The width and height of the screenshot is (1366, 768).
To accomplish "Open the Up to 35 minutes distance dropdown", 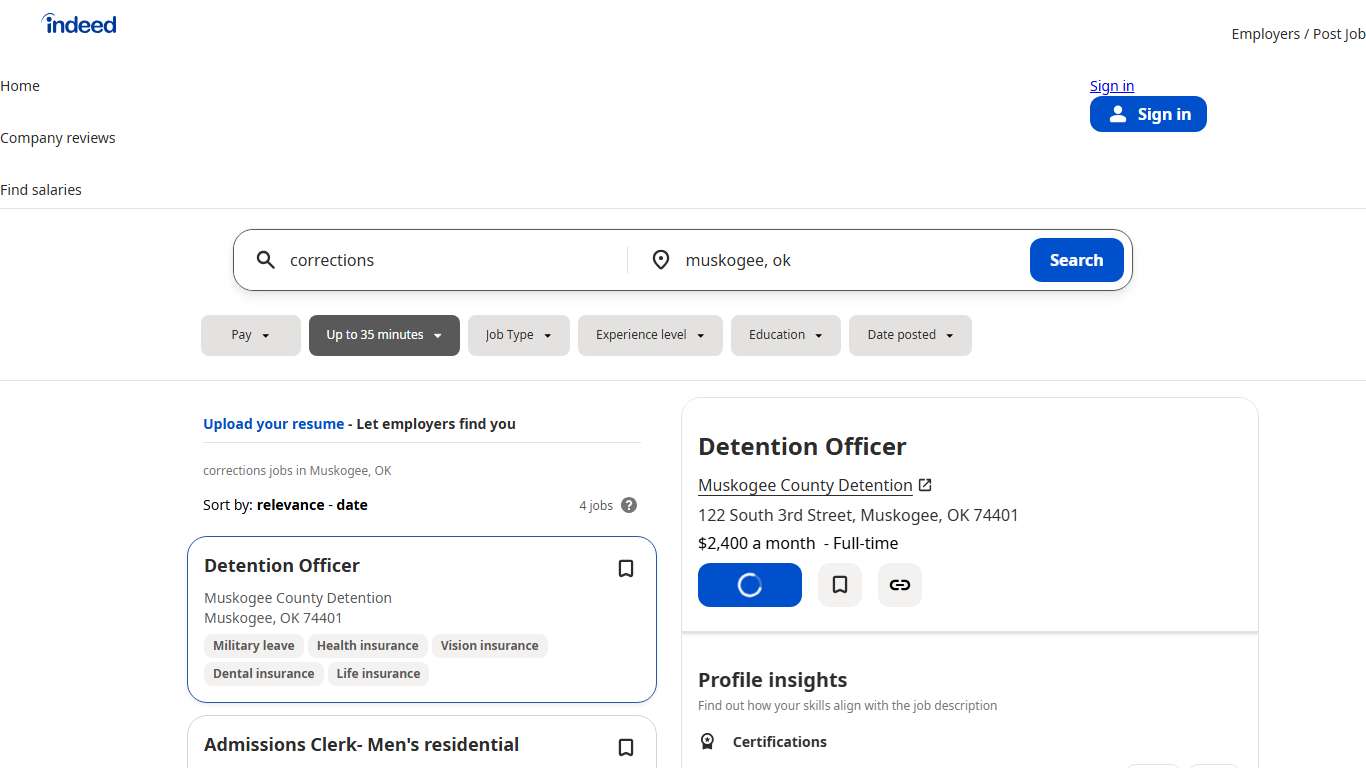I will 384,335.
